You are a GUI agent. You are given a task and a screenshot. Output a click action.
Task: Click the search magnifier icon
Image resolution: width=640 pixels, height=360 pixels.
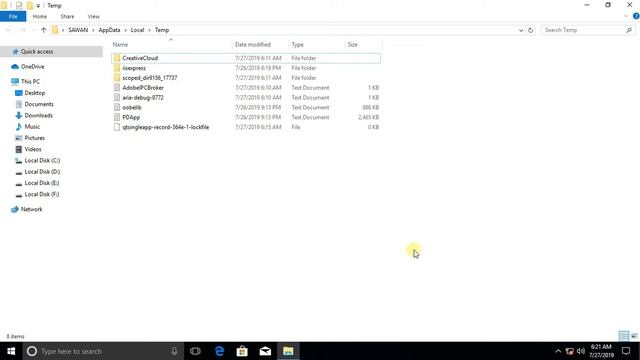pyautogui.click(x=629, y=30)
